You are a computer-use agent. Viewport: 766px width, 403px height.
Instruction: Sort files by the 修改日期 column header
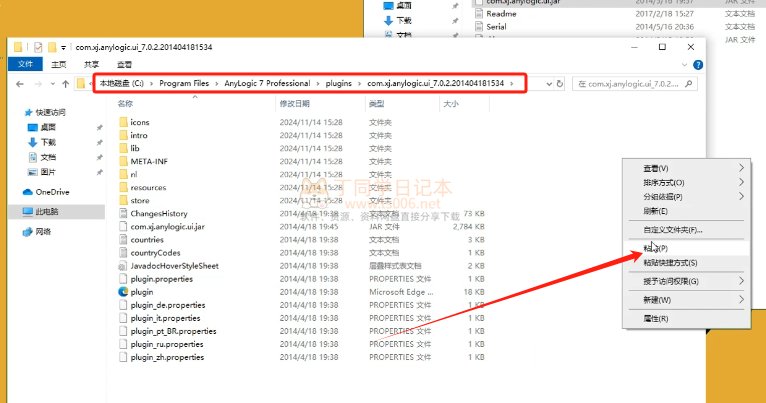297,103
